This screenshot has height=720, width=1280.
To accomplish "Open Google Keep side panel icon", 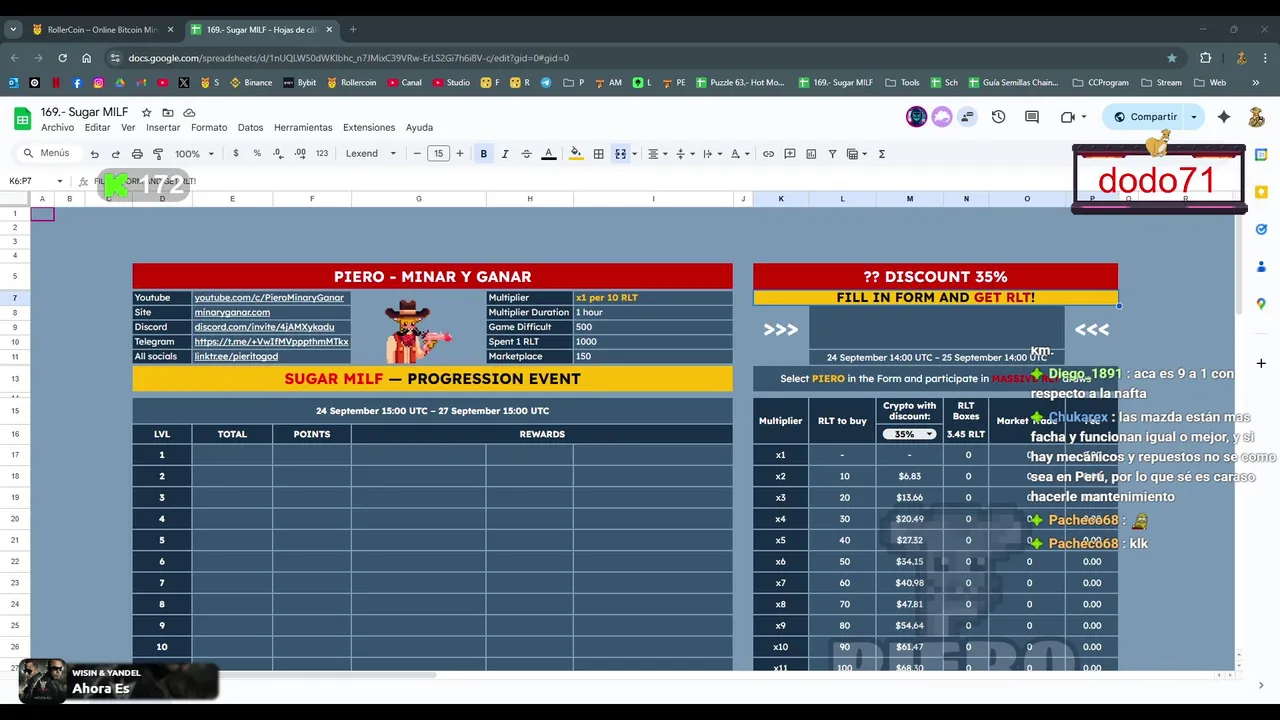I will (x=1261, y=192).
